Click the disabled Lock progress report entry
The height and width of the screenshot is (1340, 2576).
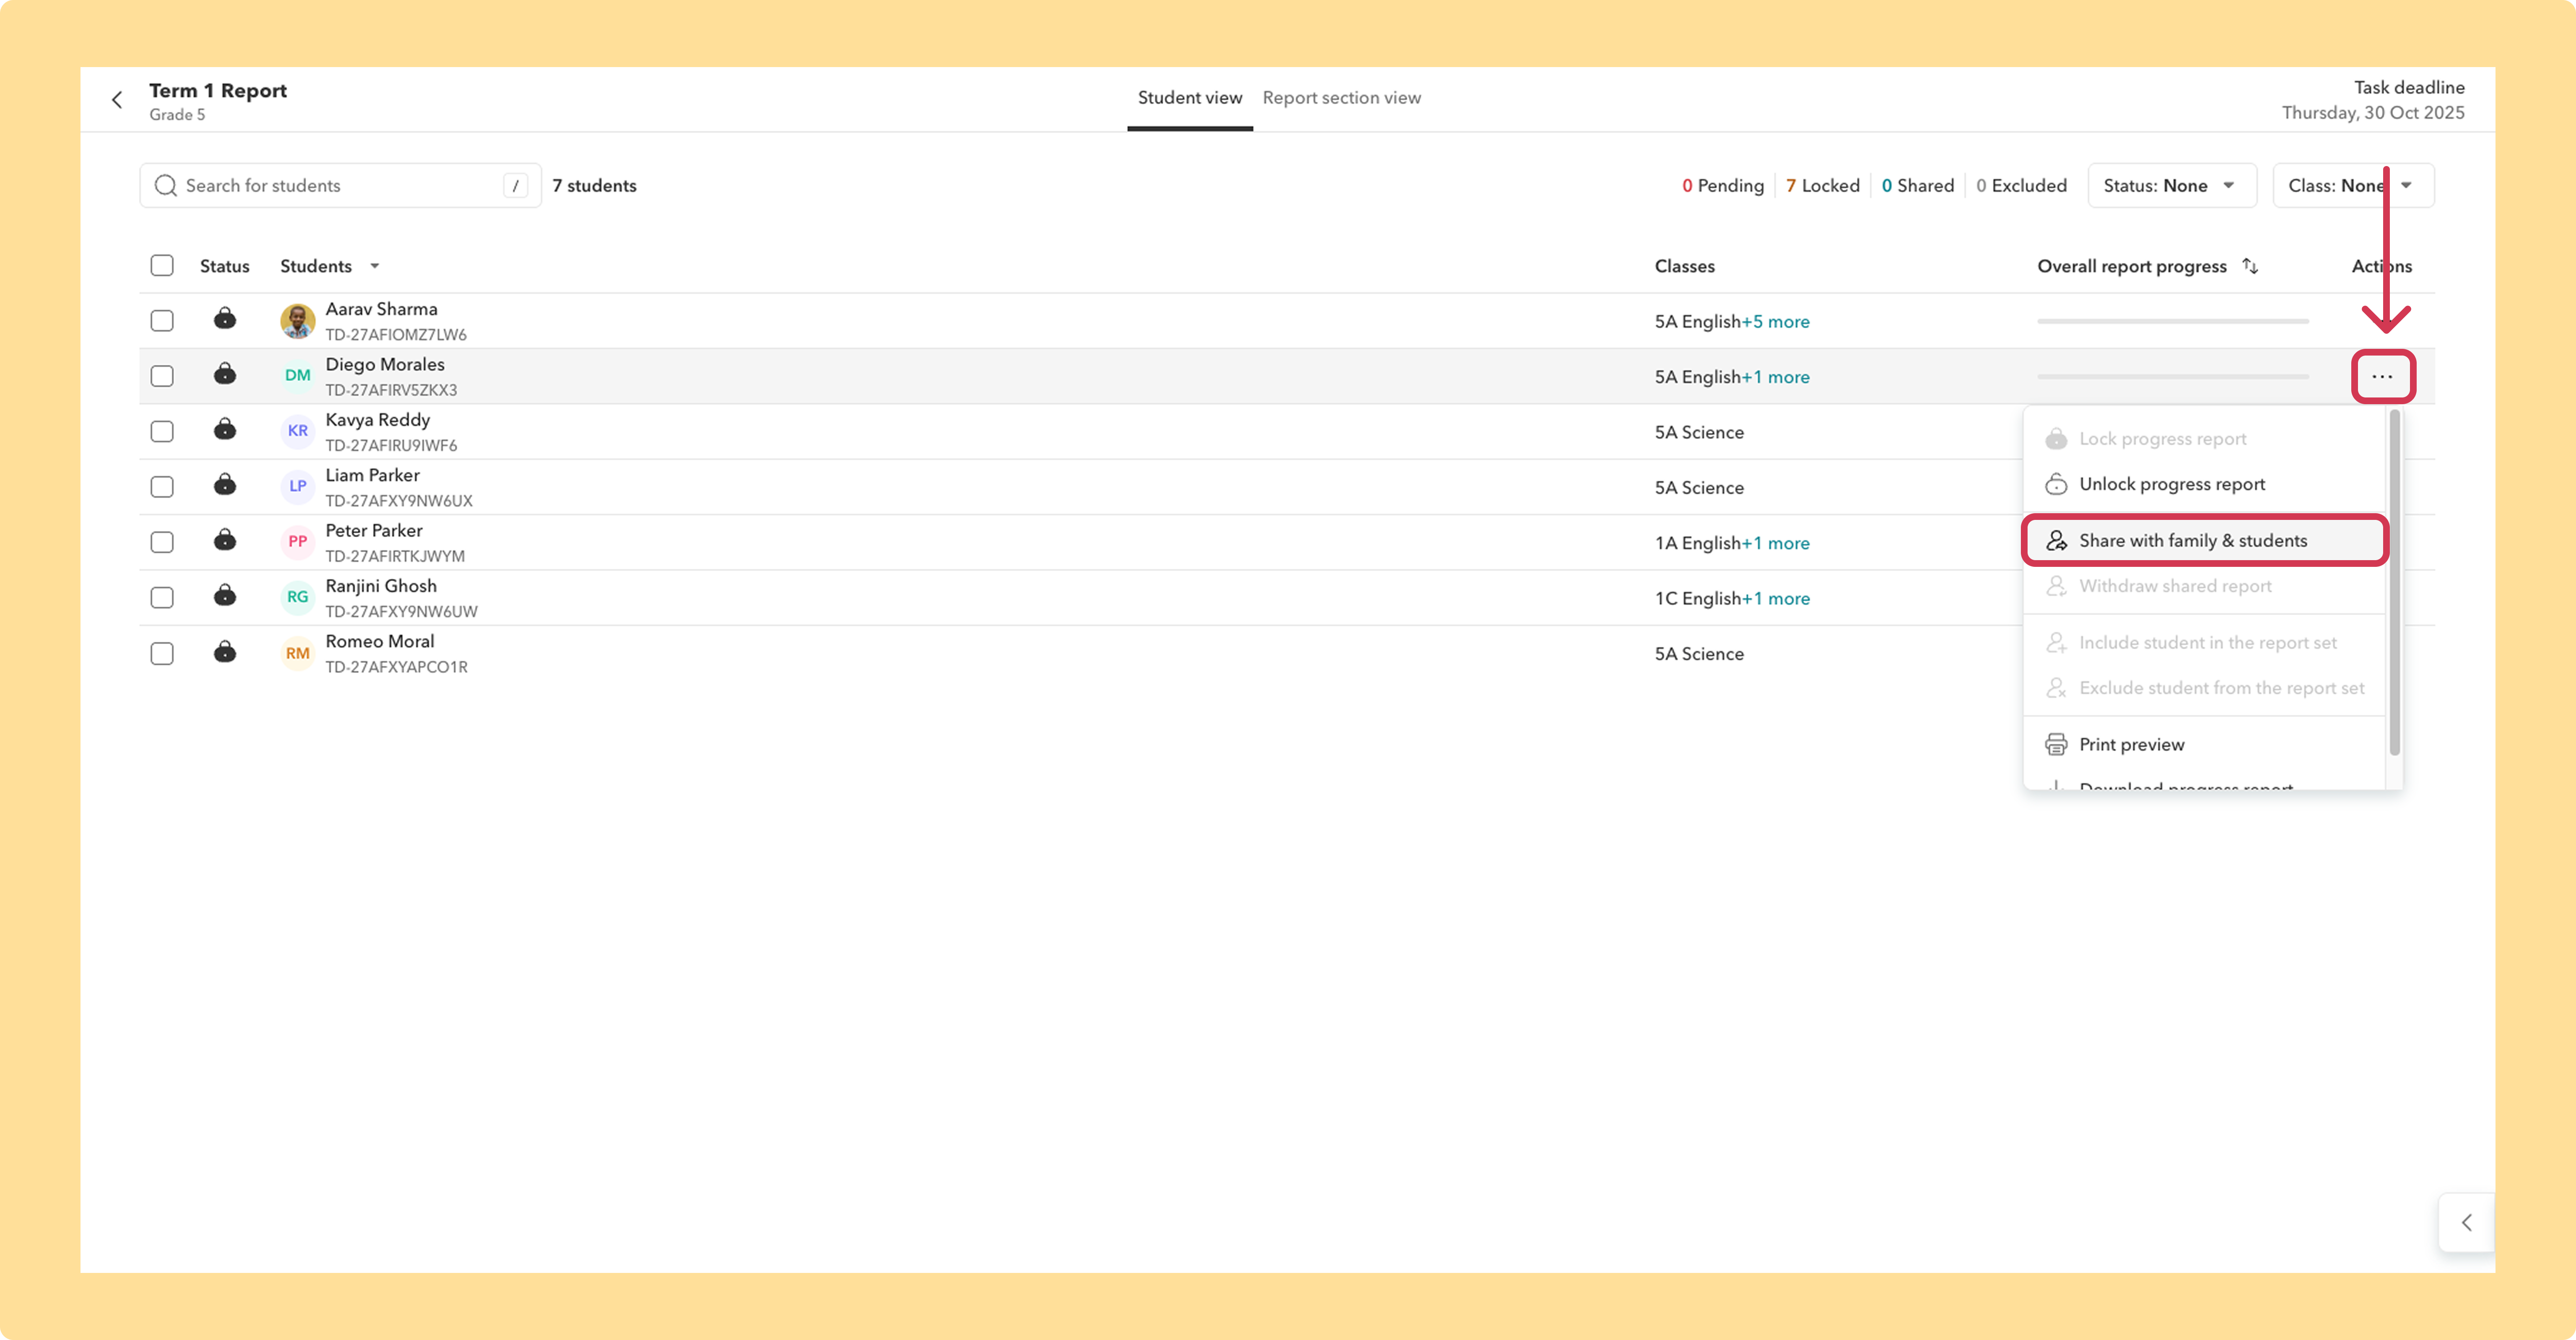pyautogui.click(x=2205, y=439)
